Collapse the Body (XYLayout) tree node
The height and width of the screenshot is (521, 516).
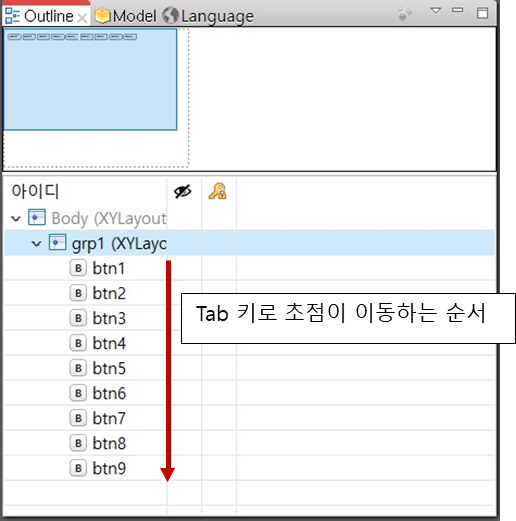pyautogui.click(x=16, y=219)
